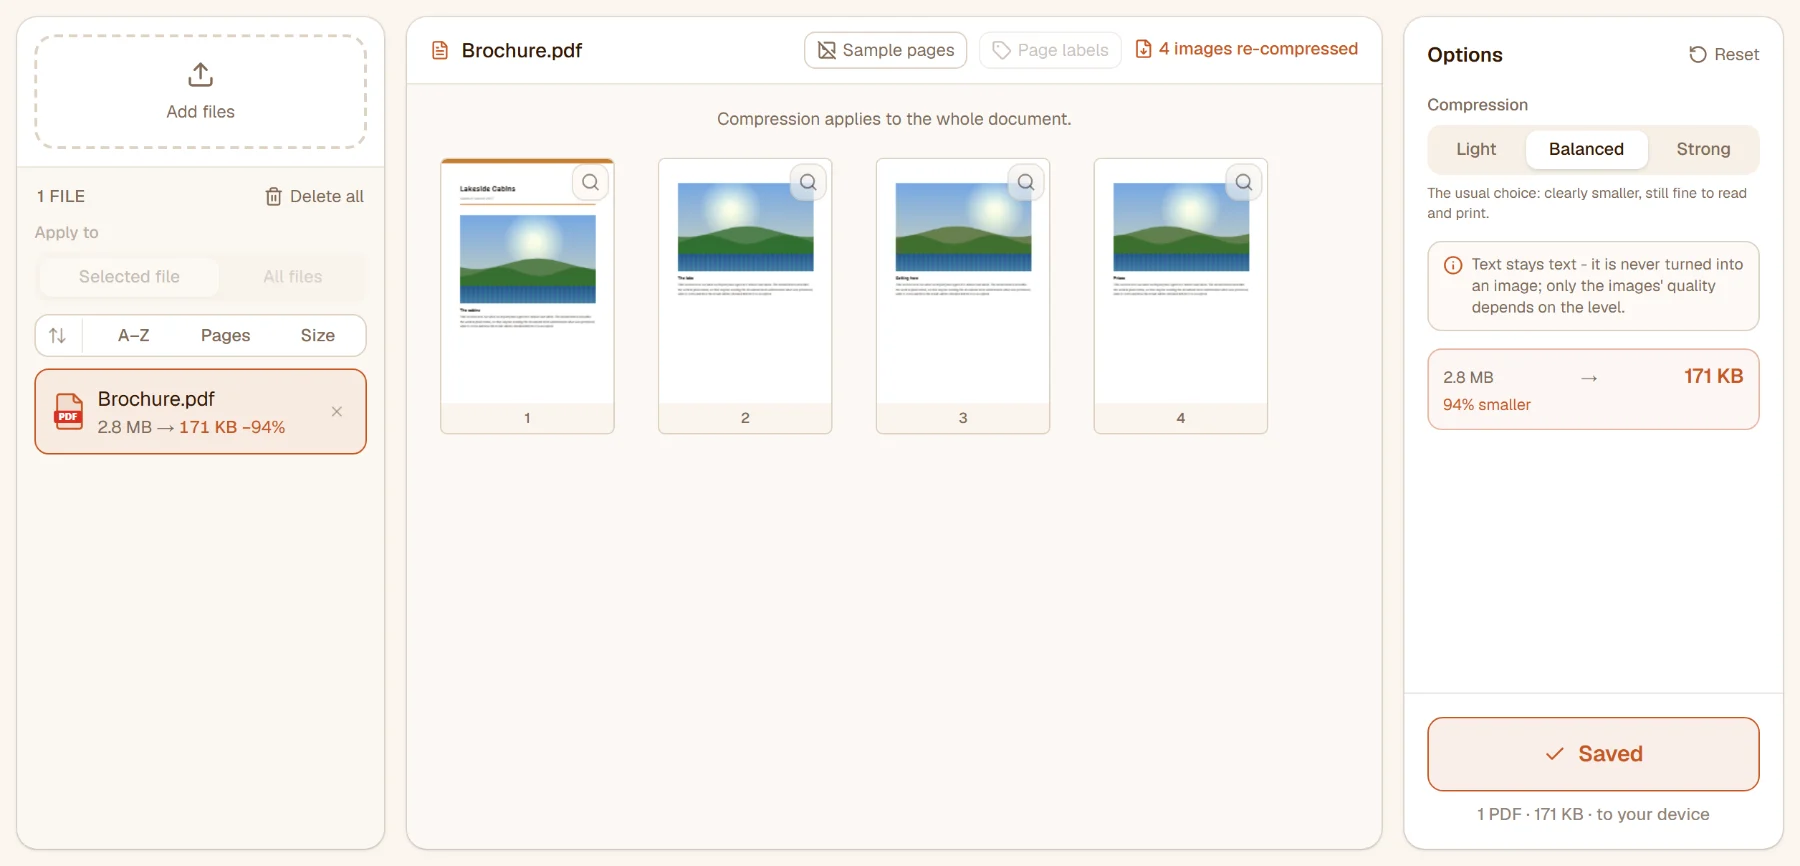Screen dimensions: 1800x866
Task: Click the Sample pages button
Action: [x=886, y=50]
